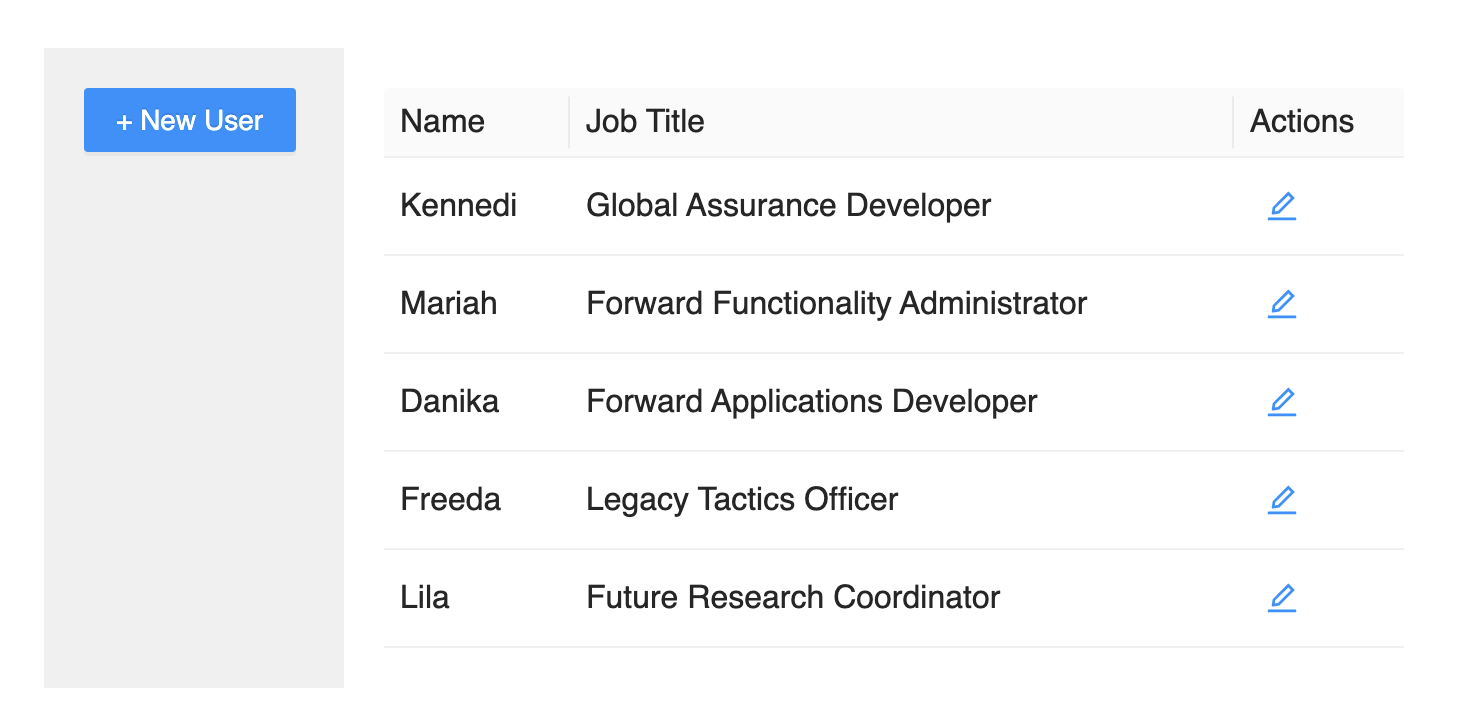Select the Legacy Tactics Officer cell
This screenshot has width=1470, height=726.
click(742, 500)
